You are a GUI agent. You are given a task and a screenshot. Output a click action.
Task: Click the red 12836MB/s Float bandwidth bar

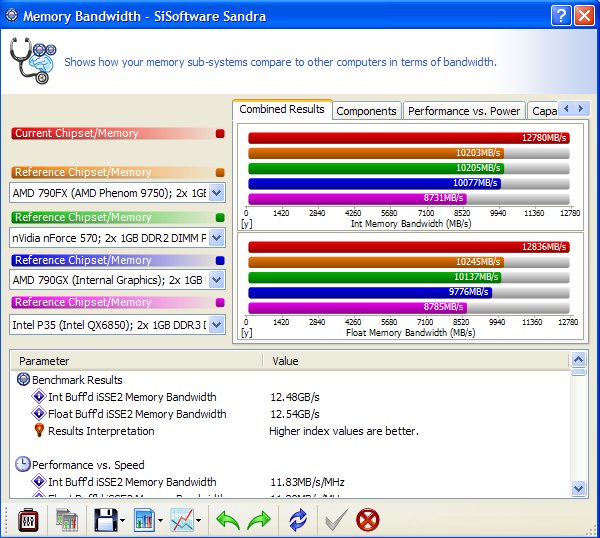[x=409, y=247]
